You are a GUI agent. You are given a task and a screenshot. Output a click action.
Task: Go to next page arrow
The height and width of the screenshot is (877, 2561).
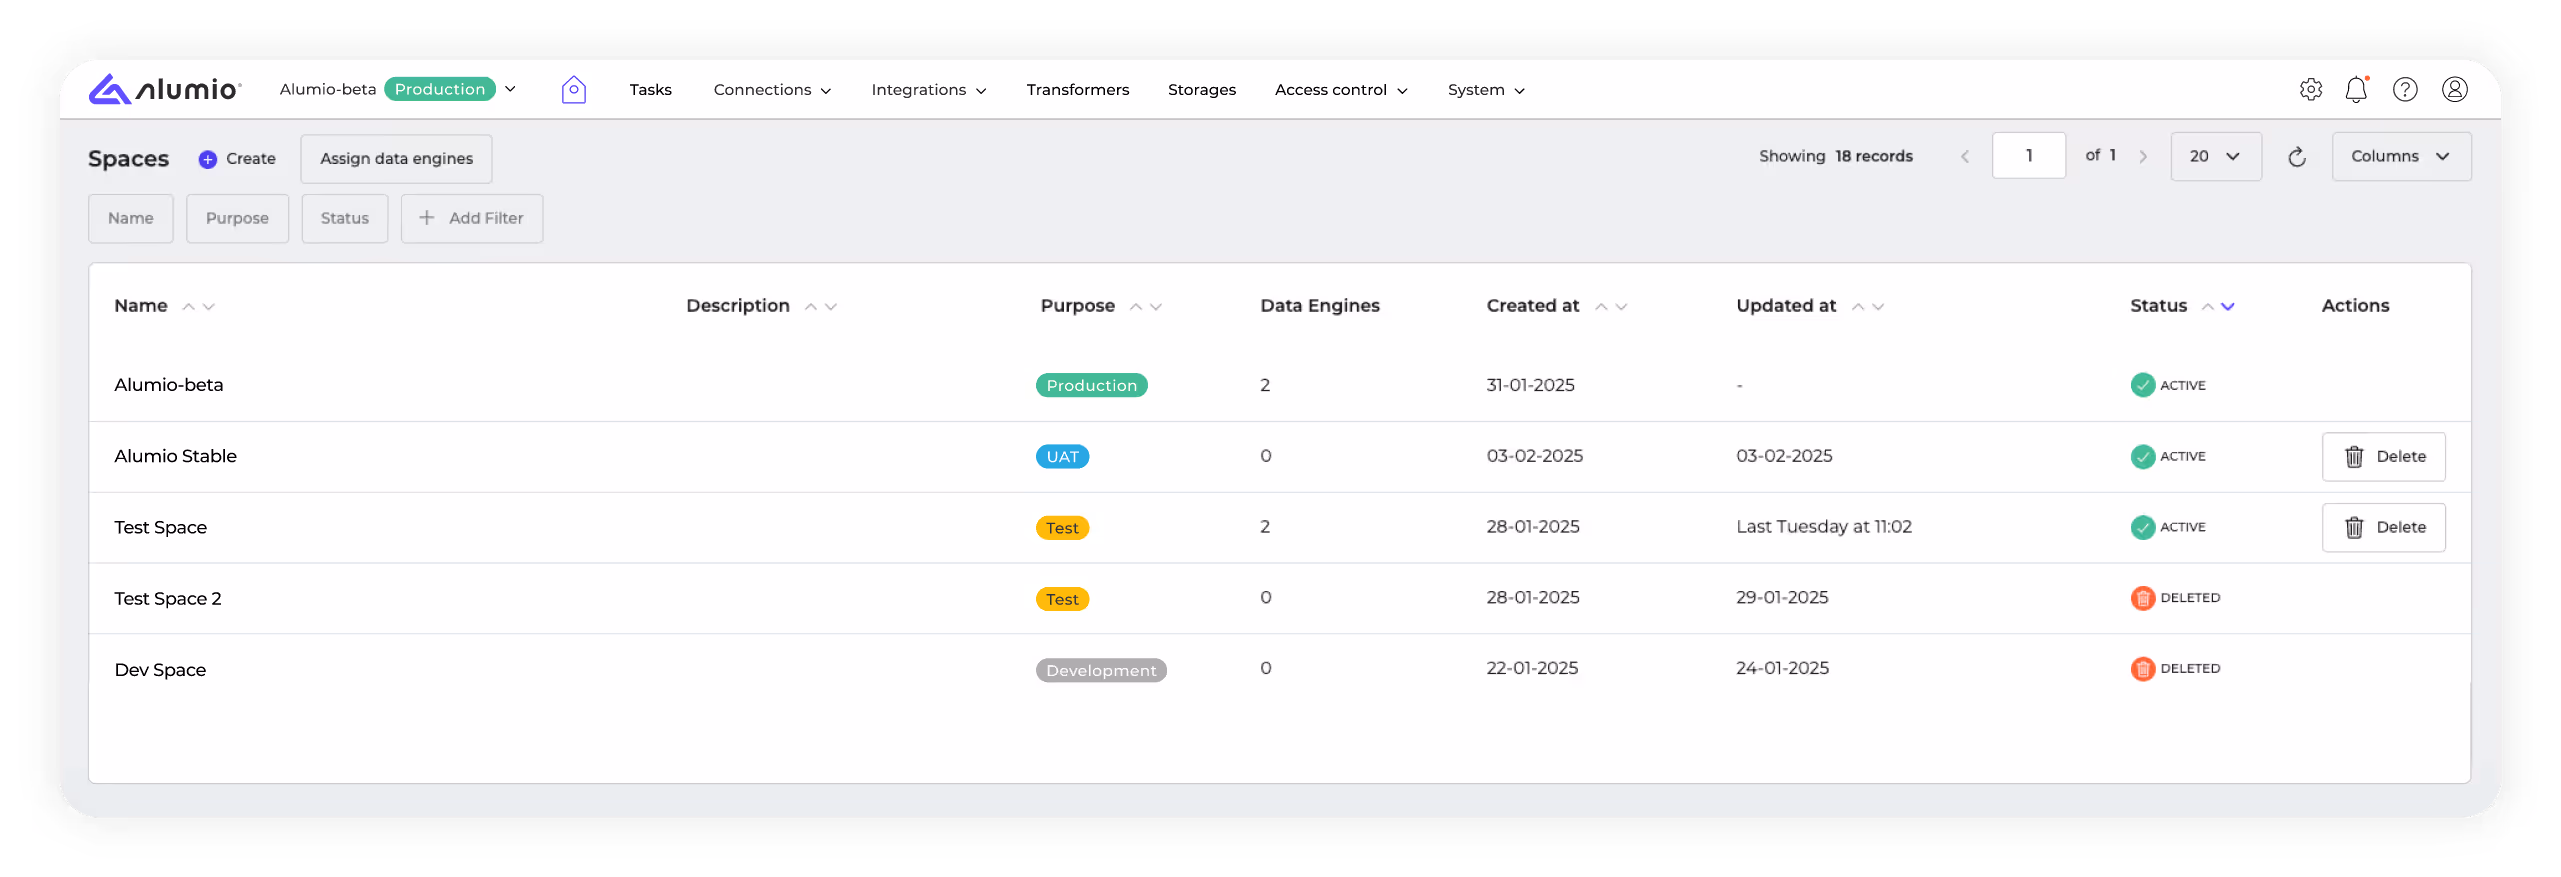(2143, 157)
